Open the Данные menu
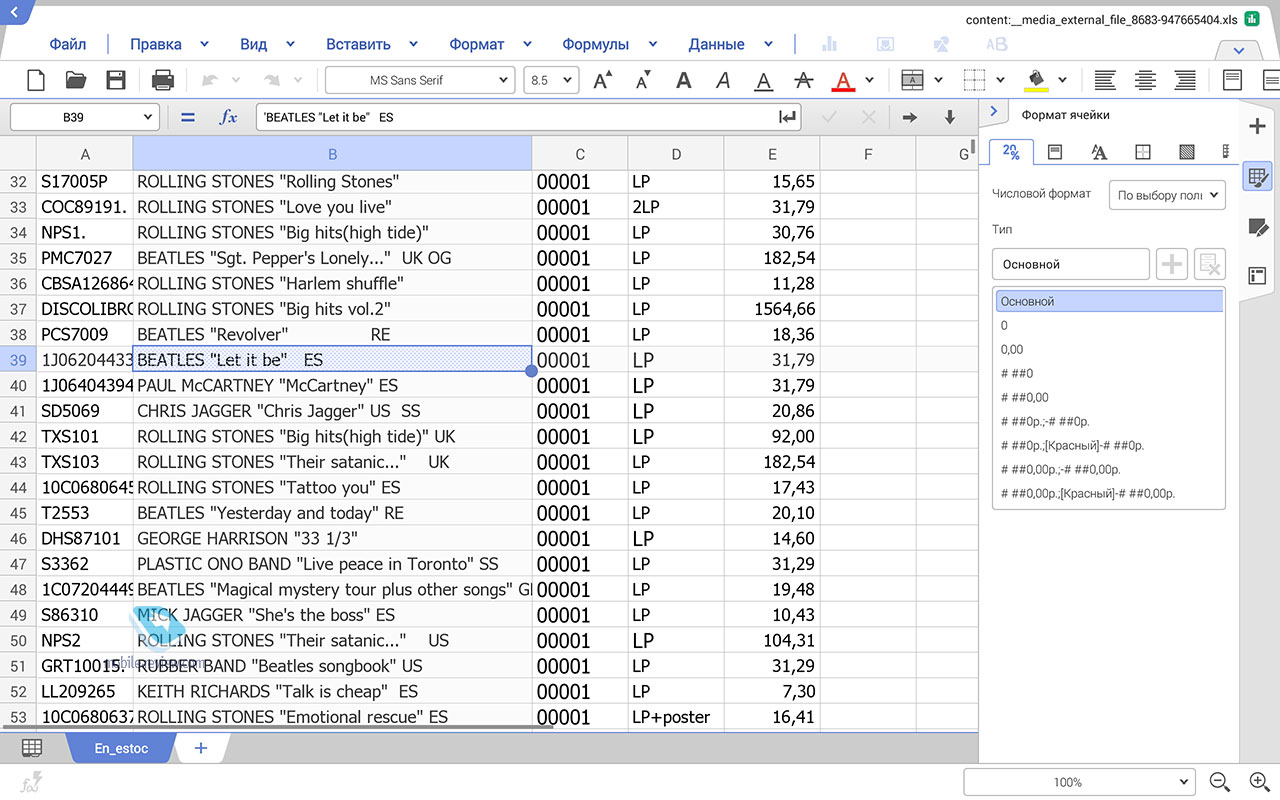 click(716, 44)
